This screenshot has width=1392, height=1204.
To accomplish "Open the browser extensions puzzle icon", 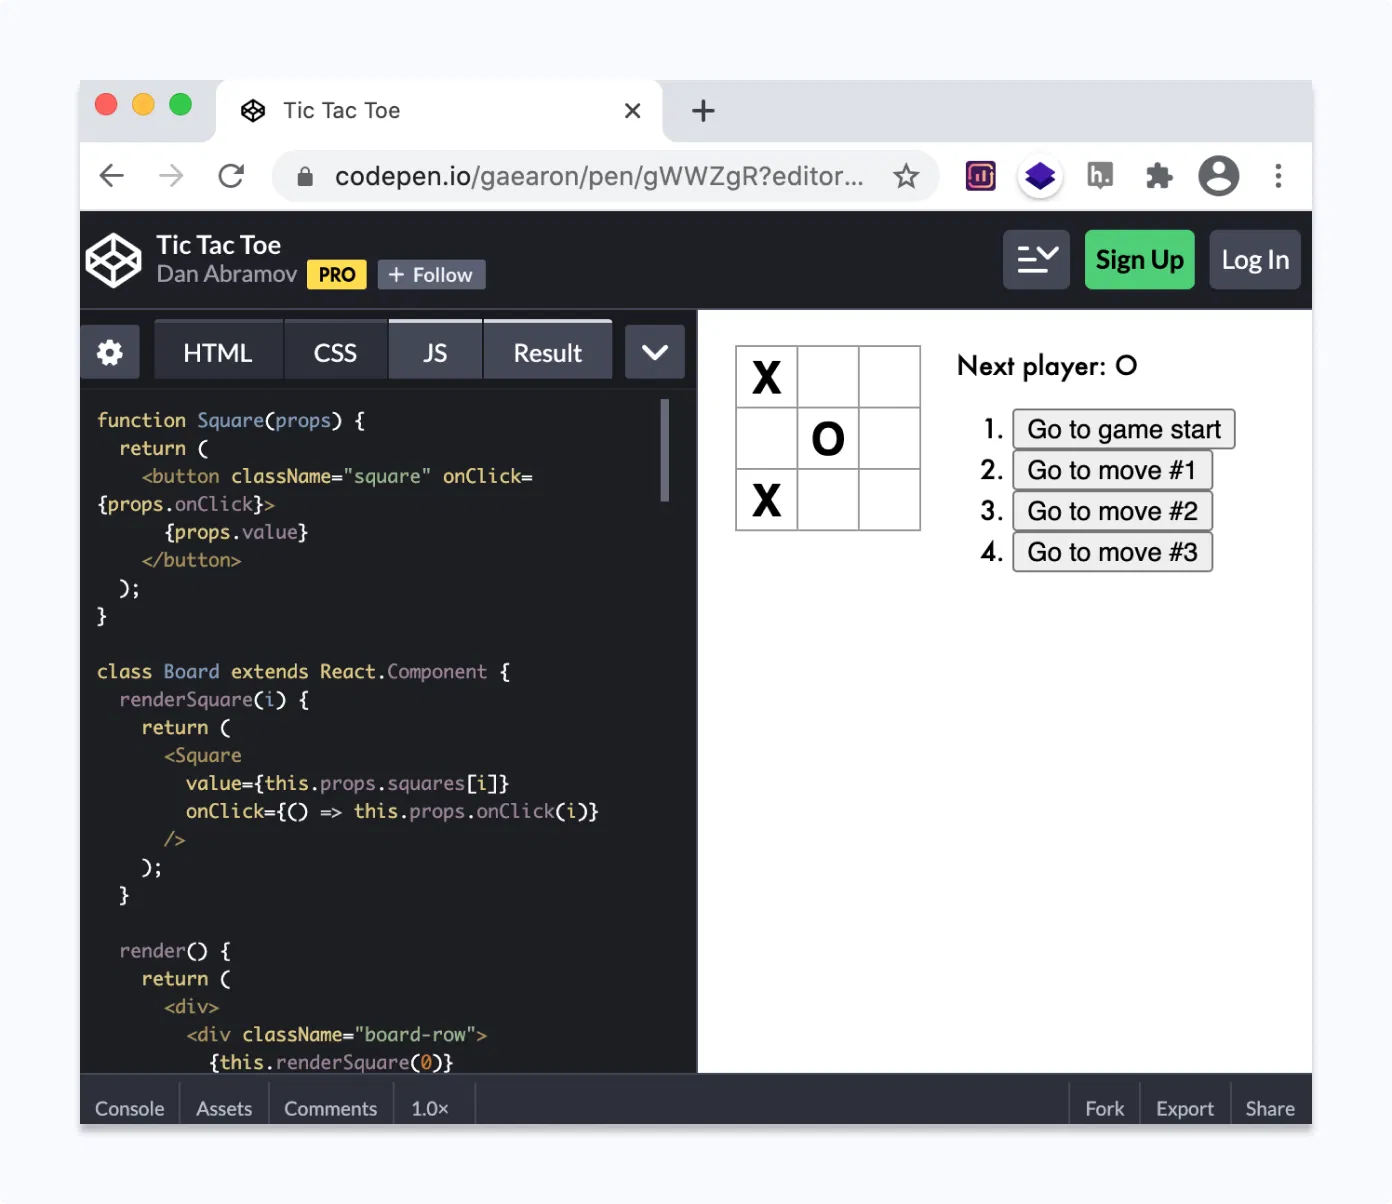I will coord(1158,176).
